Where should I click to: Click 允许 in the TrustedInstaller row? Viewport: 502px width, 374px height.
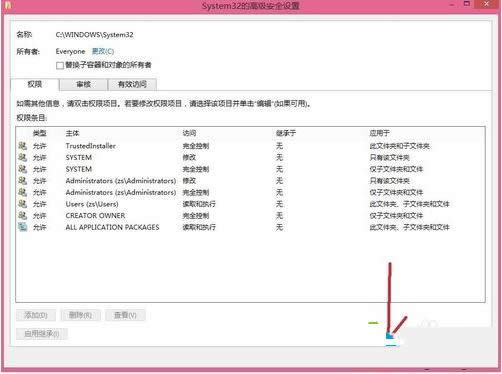pyautogui.click(x=40, y=146)
